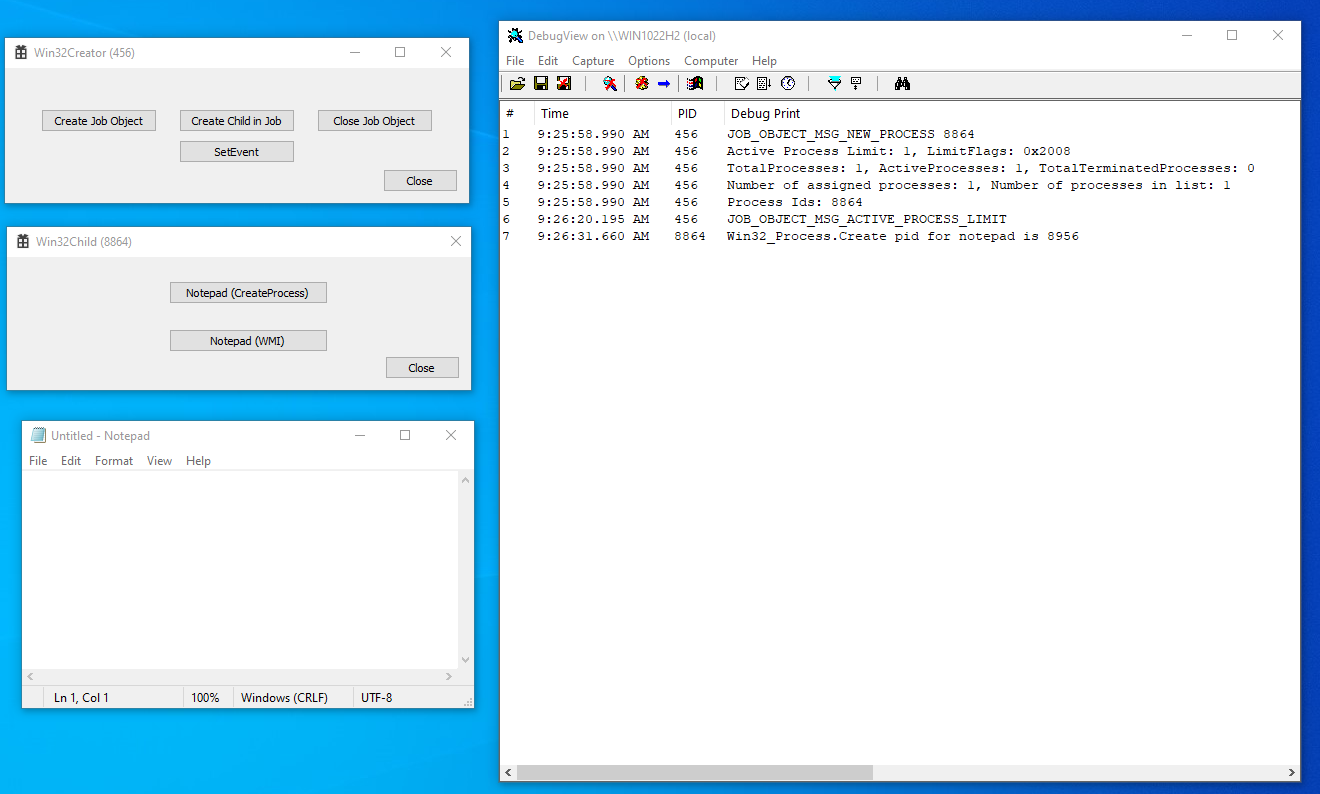Select the 'Process Ids: 8864' log row
Screen dimensions: 1320x794
[900, 202]
